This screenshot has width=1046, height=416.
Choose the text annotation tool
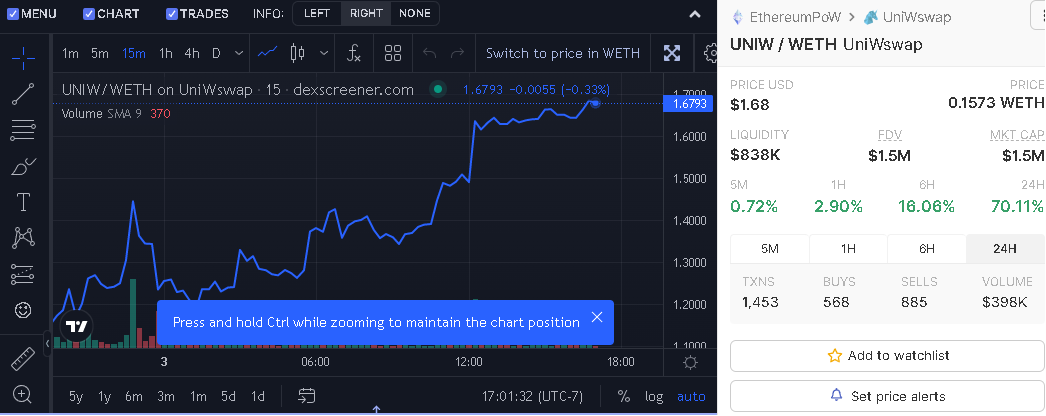pos(23,202)
